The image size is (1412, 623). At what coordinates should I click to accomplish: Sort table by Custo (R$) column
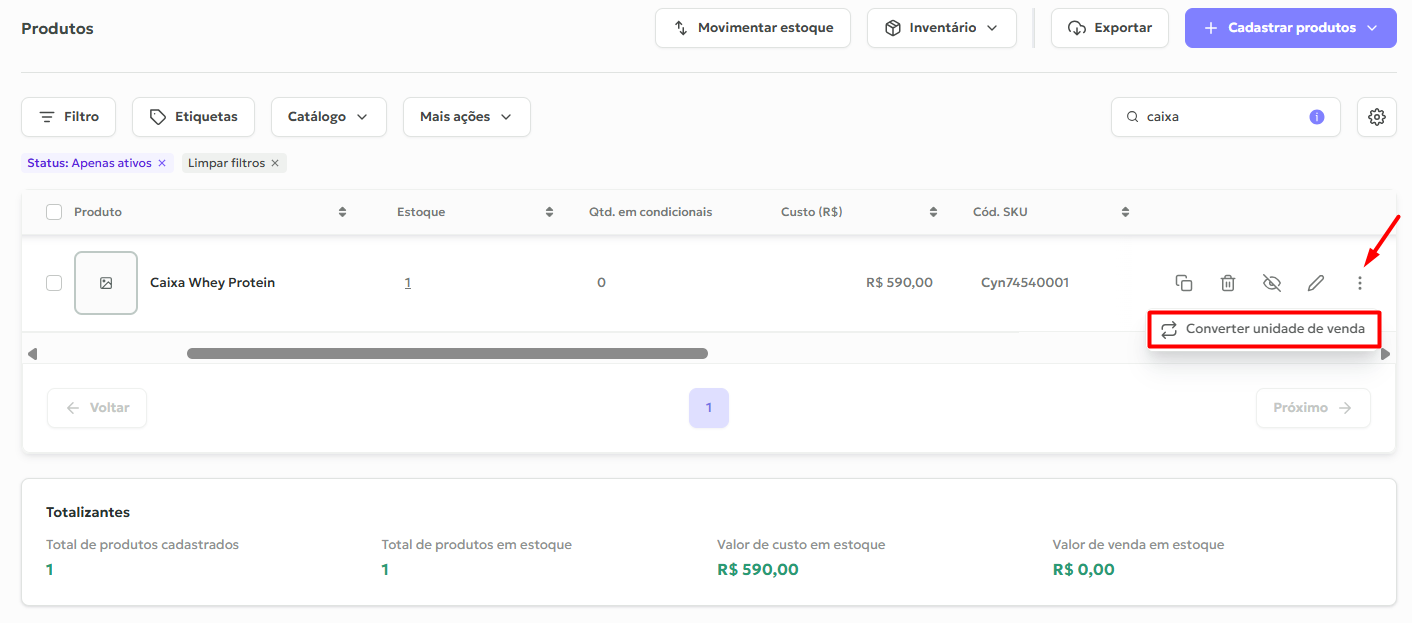tap(933, 212)
